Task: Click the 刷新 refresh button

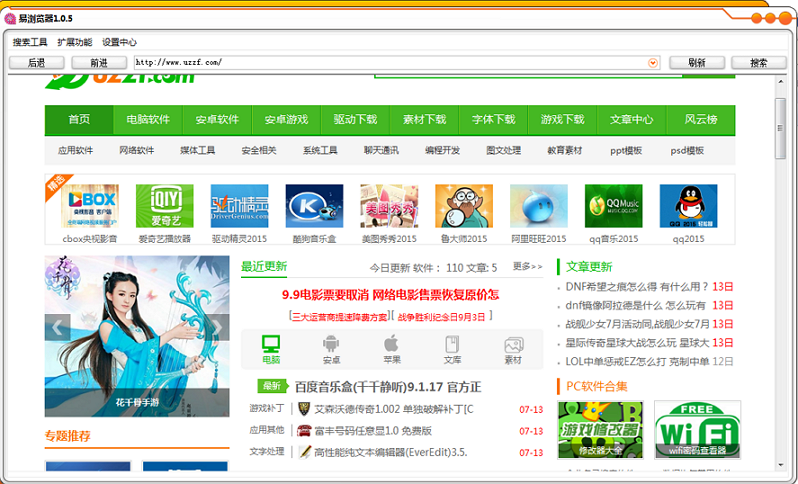Action: click(697, 63)
